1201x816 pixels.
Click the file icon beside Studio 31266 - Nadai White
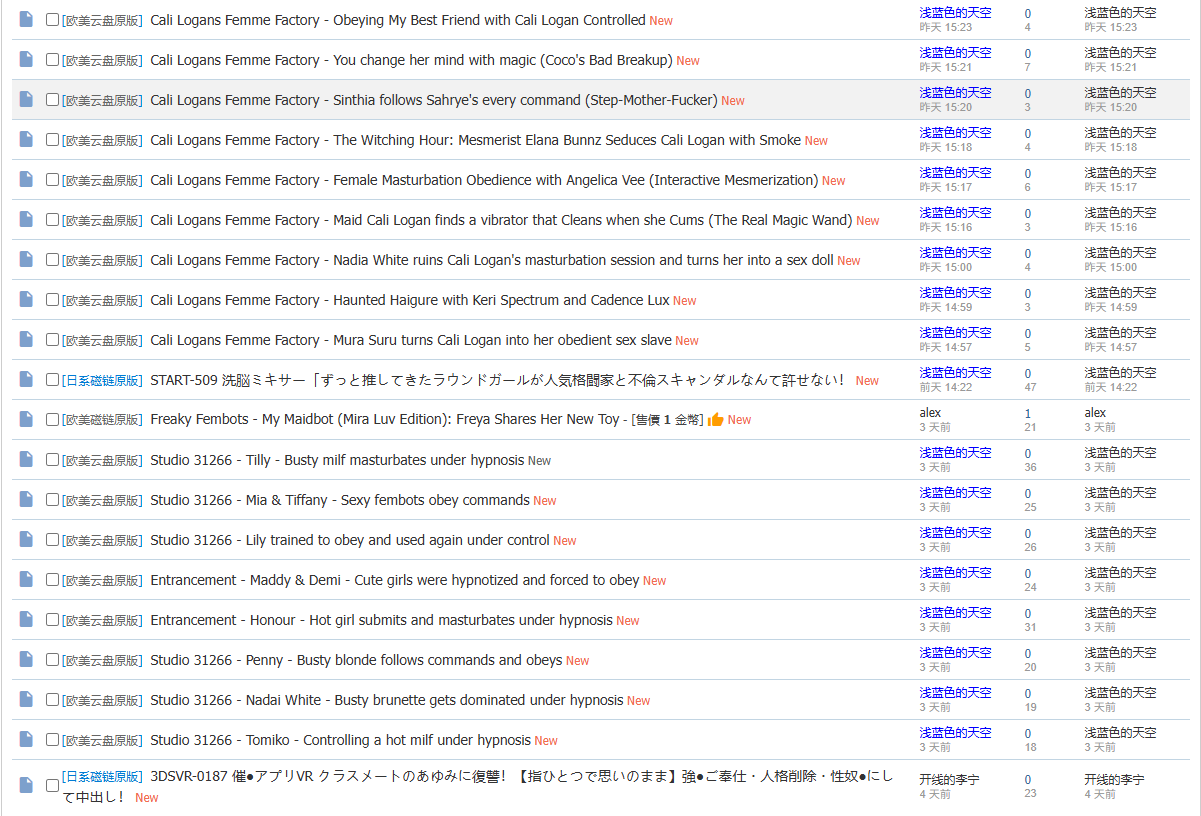pos(26,699)
